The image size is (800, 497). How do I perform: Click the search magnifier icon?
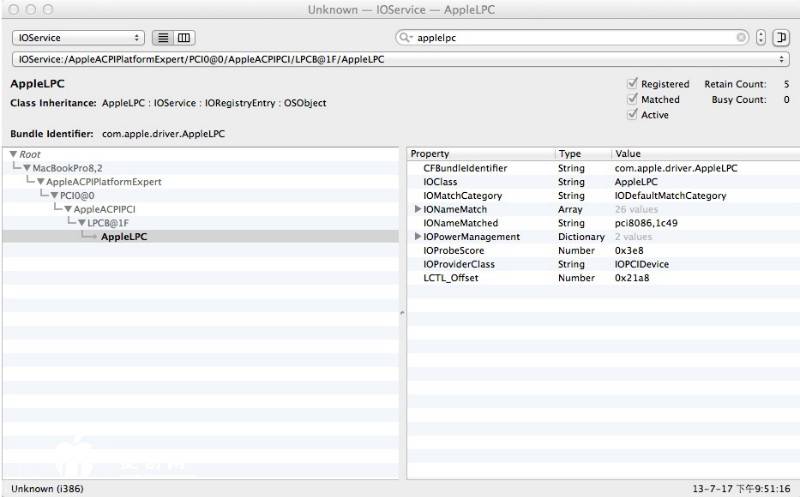tap(405, 38)
